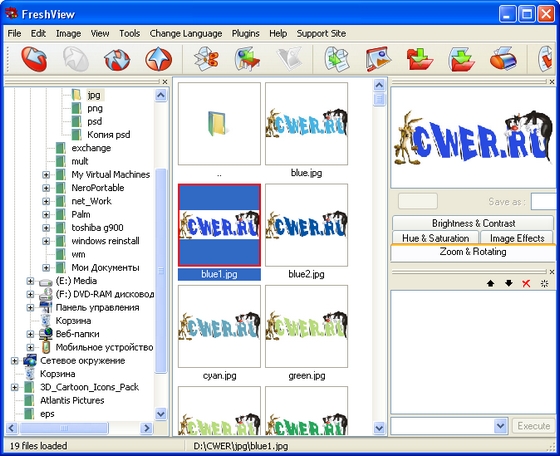Click the Up folder arrow toolbar icon
The height and width of the screenshot is (456, 560).
point(159,59)
